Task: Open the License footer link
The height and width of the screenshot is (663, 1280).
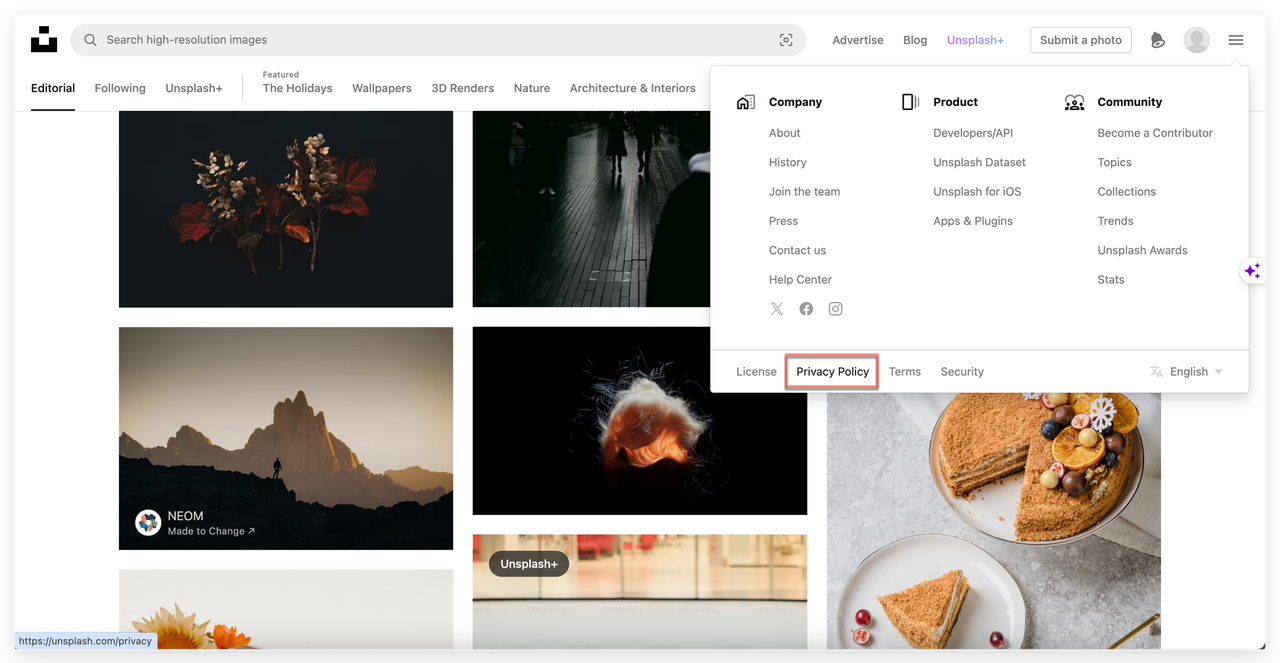Action: click(756, 371)
